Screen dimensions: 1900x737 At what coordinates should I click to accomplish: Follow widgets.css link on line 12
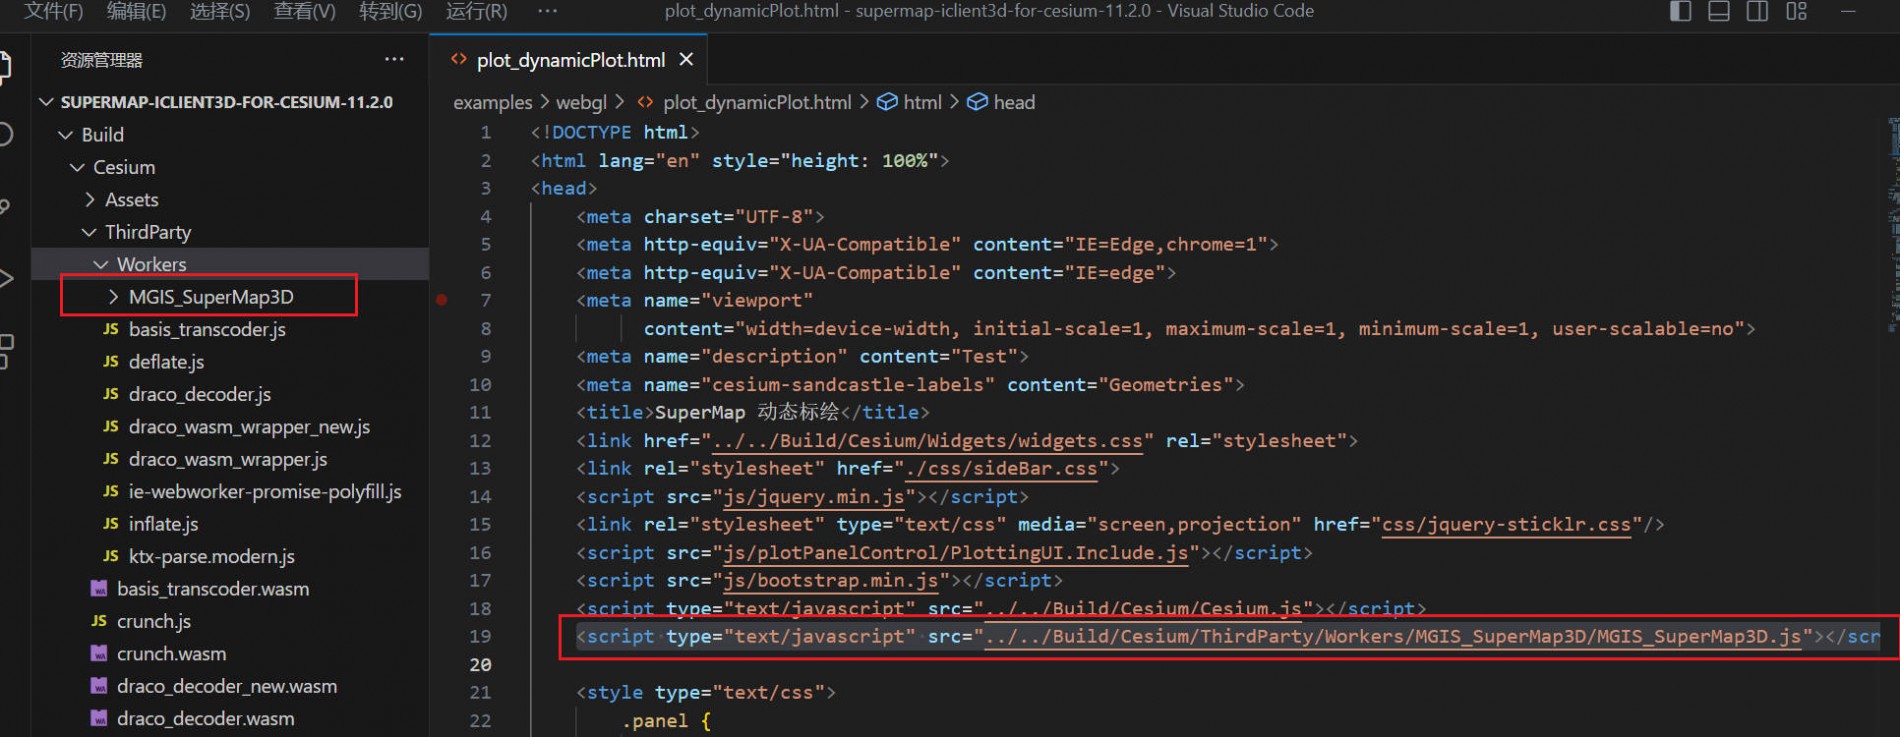click(x=925, y=441)
